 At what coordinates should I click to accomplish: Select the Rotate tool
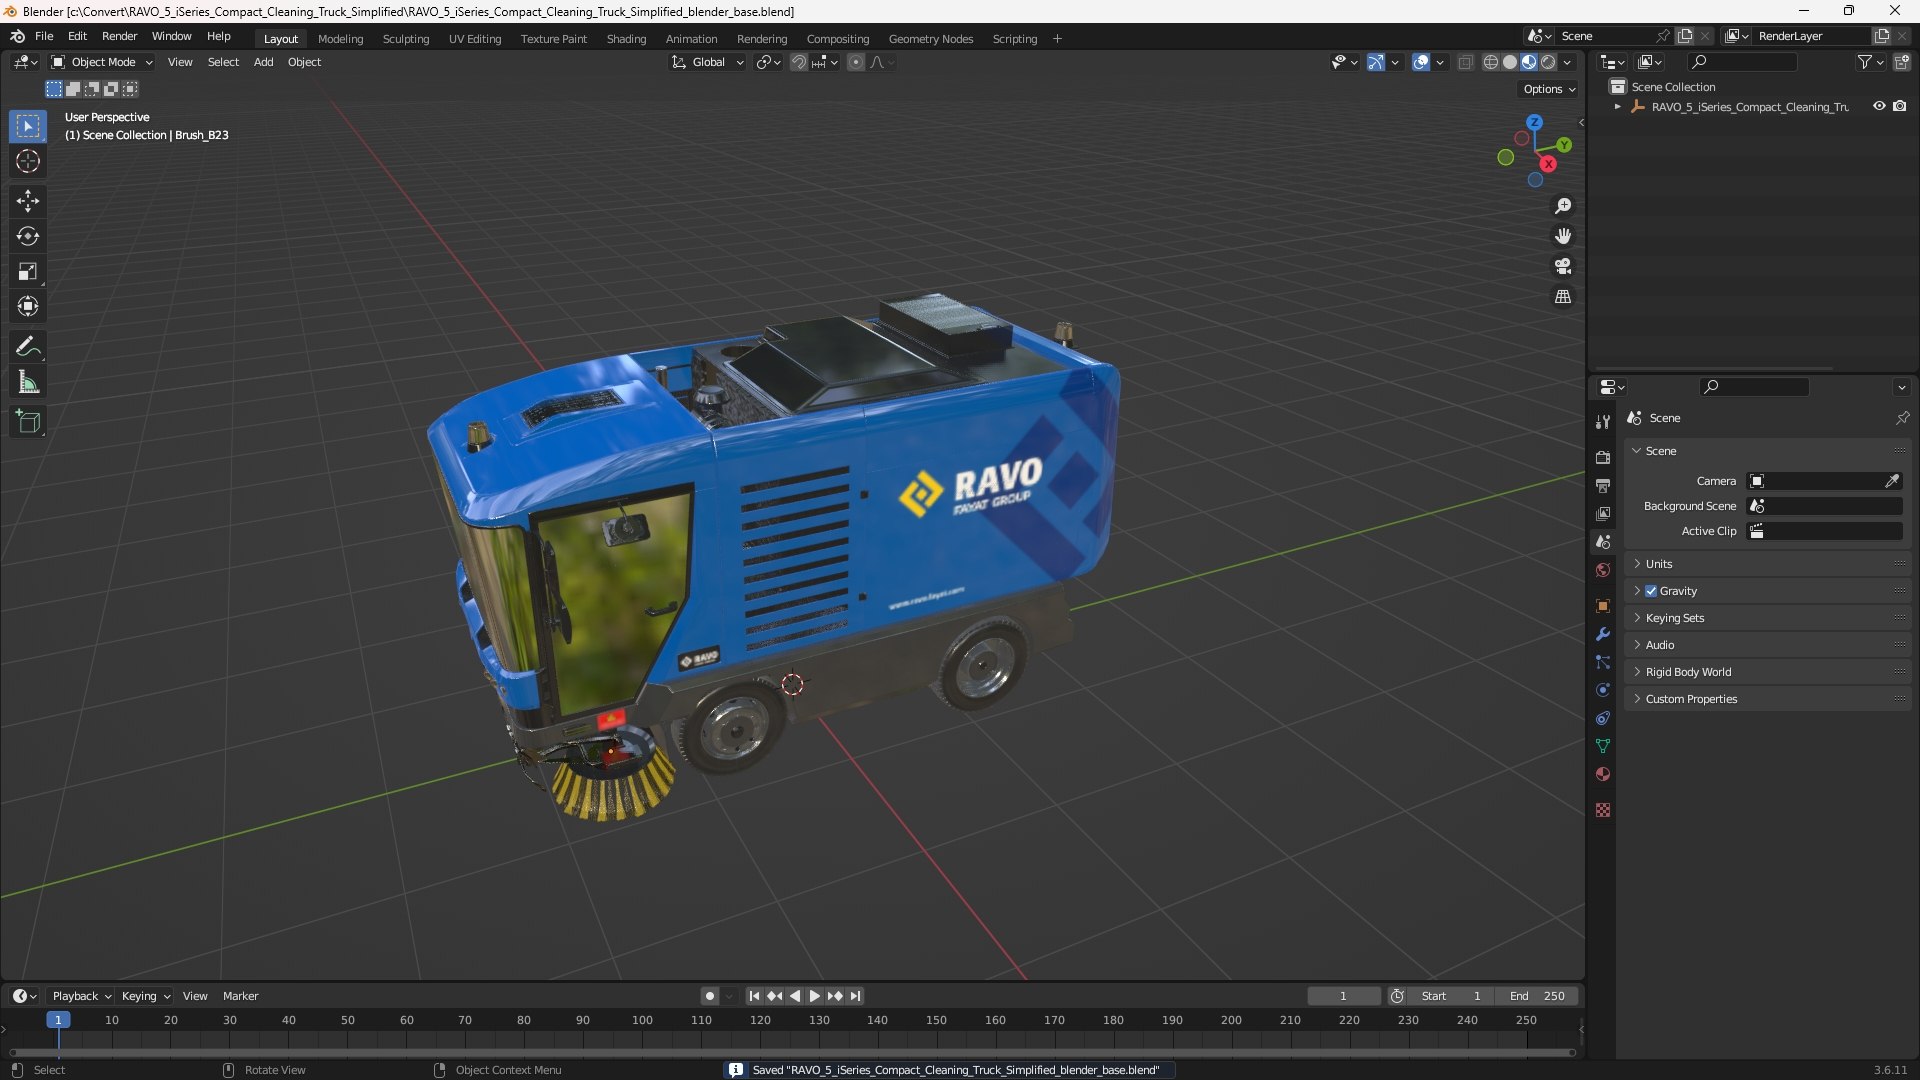(28, 236)
